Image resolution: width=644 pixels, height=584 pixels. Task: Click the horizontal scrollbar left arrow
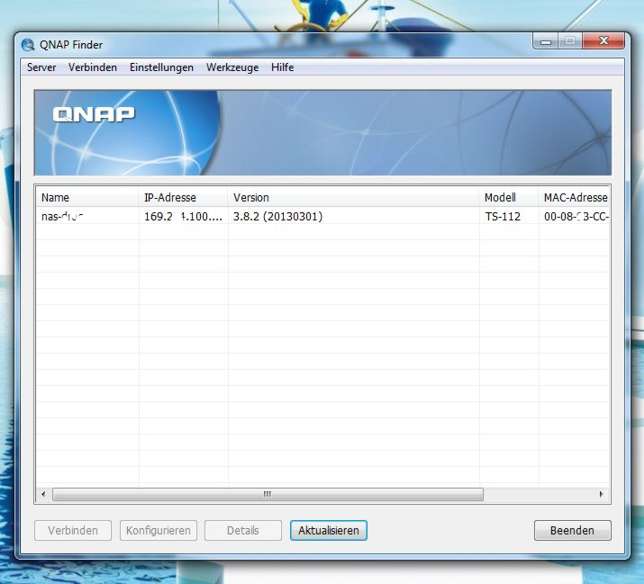(44, 494)
